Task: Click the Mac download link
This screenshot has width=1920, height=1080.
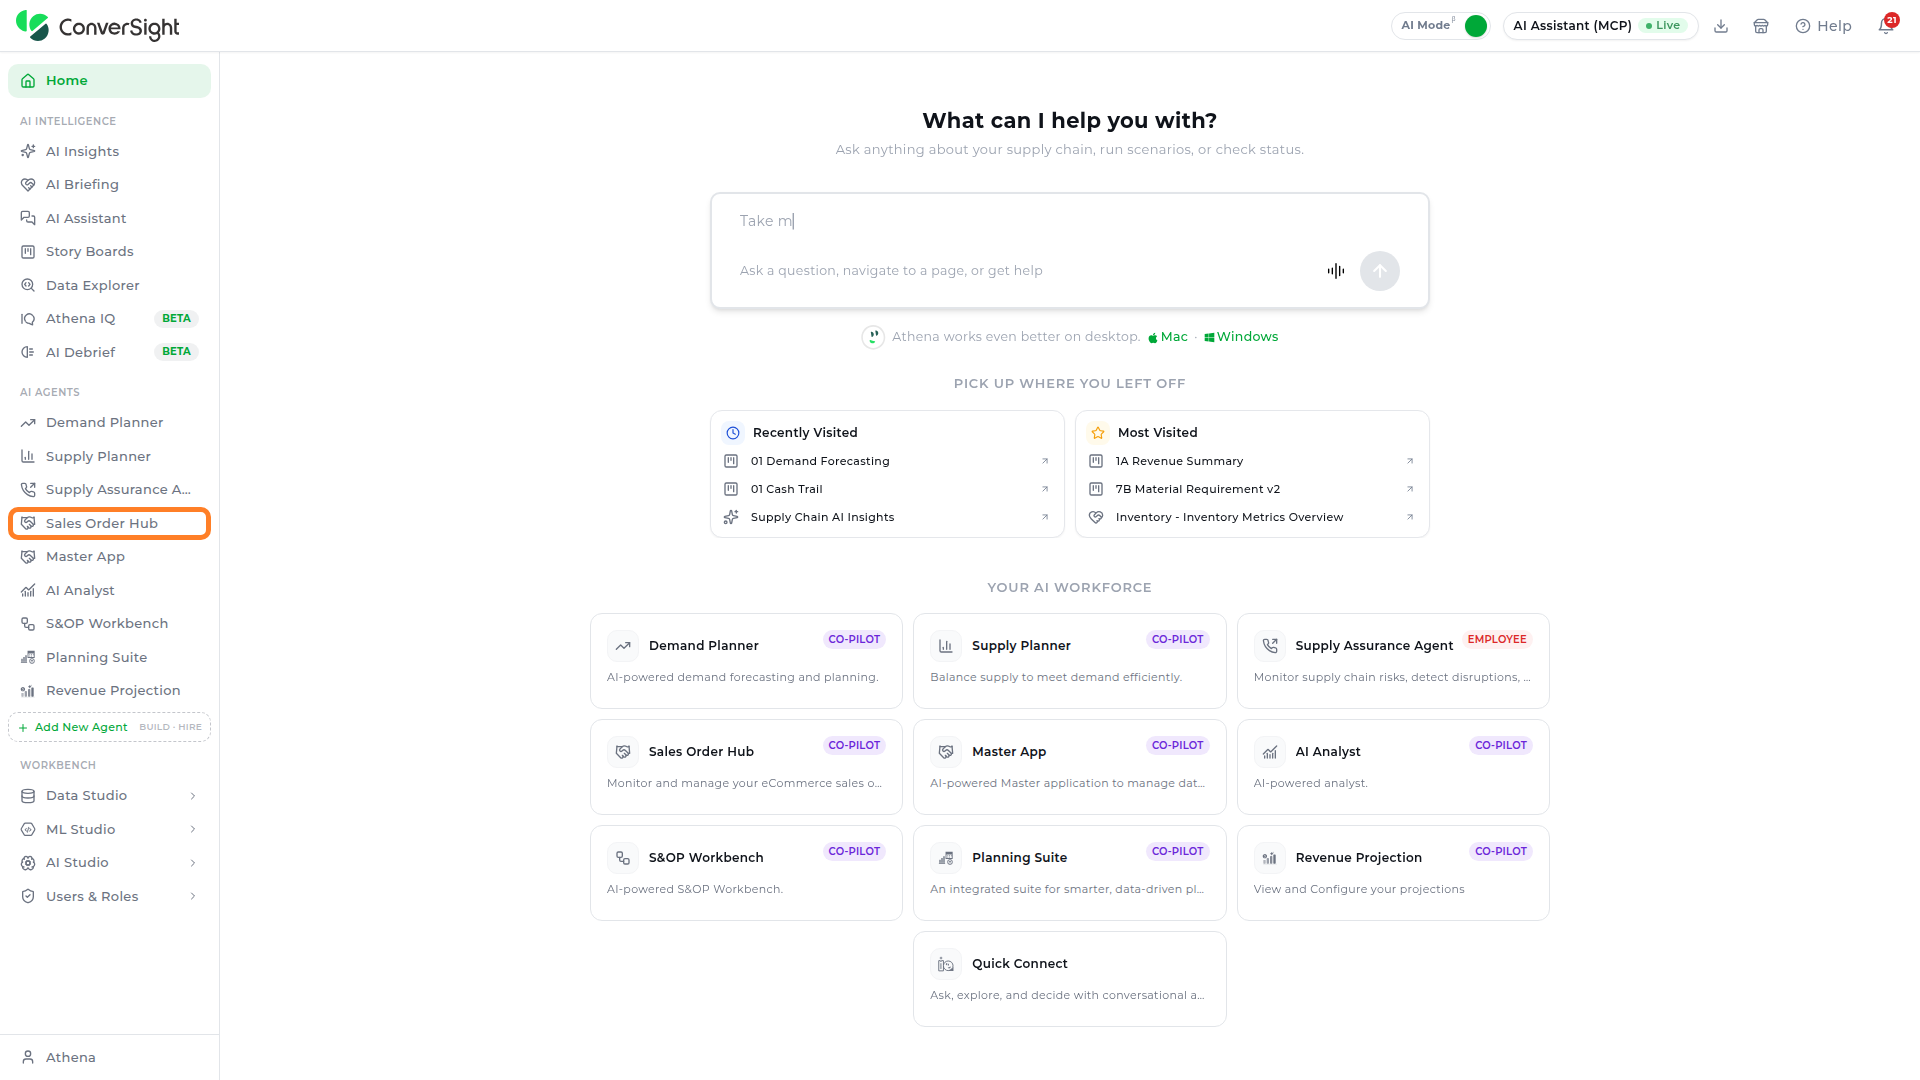Action: pyautogui.click(x=1168, y=337)
